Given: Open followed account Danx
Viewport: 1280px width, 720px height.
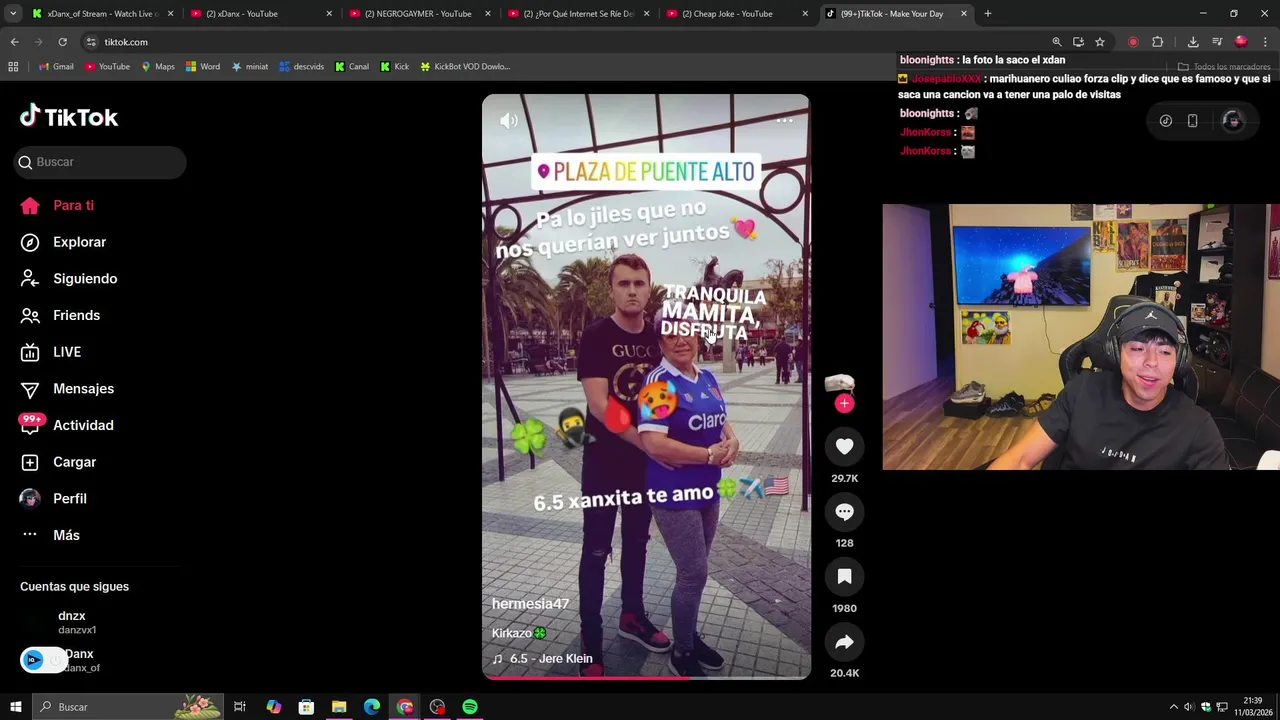Looking at the screenshot, I should click(78, 660).
